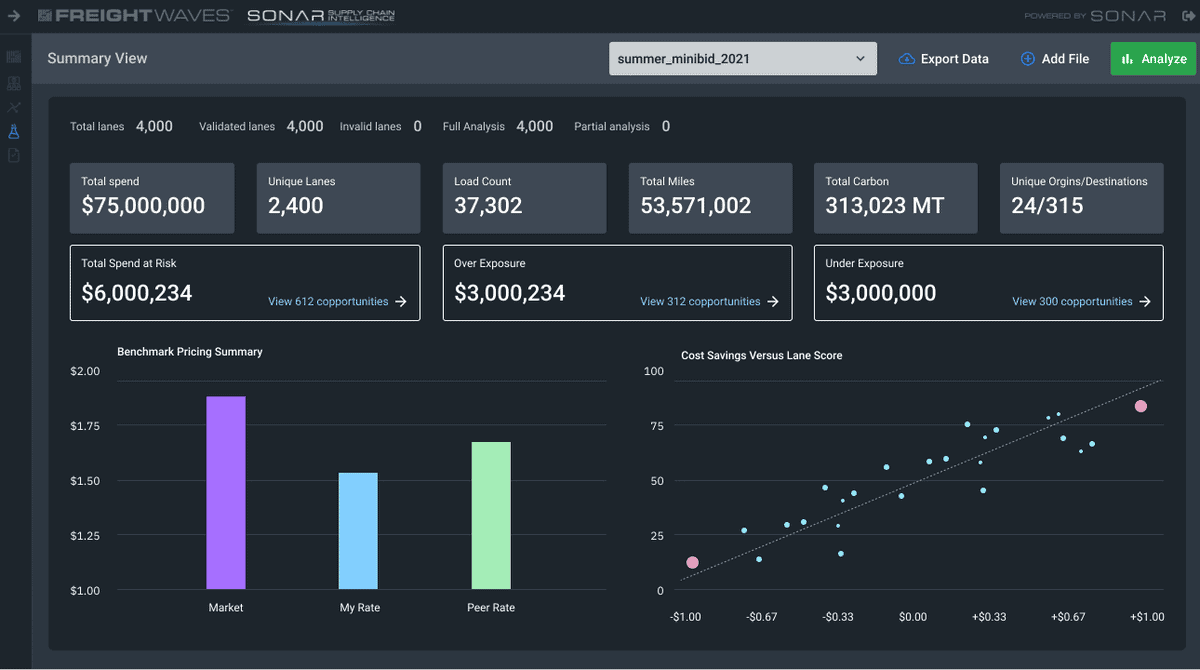Click the purple Market bar
This screenshot has height=670, width=1200.
(x=226, y=493)
